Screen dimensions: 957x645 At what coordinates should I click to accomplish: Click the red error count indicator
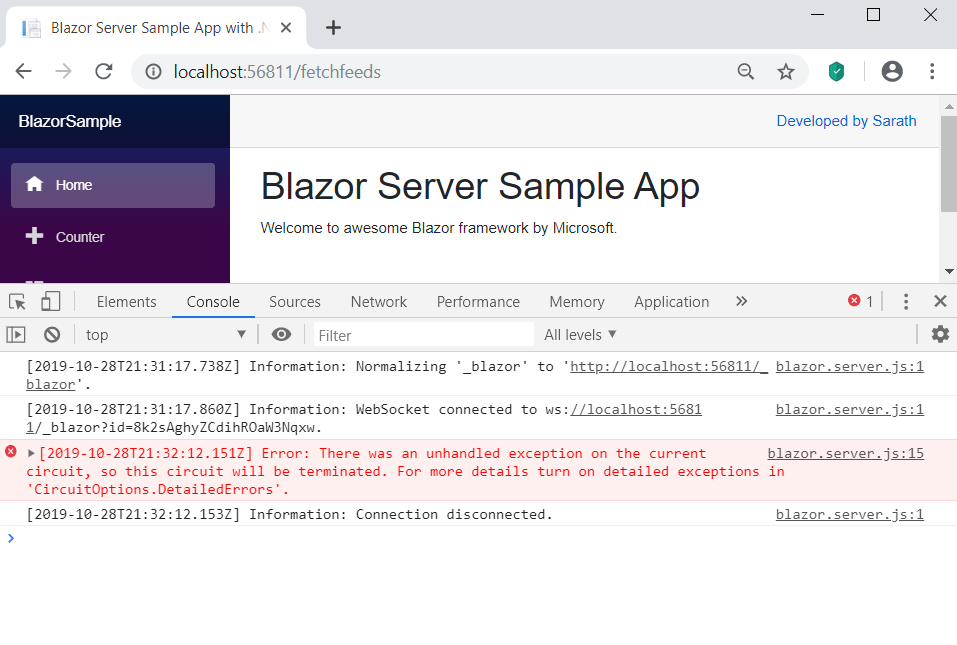pyautogui.click(x=861, y=301)
